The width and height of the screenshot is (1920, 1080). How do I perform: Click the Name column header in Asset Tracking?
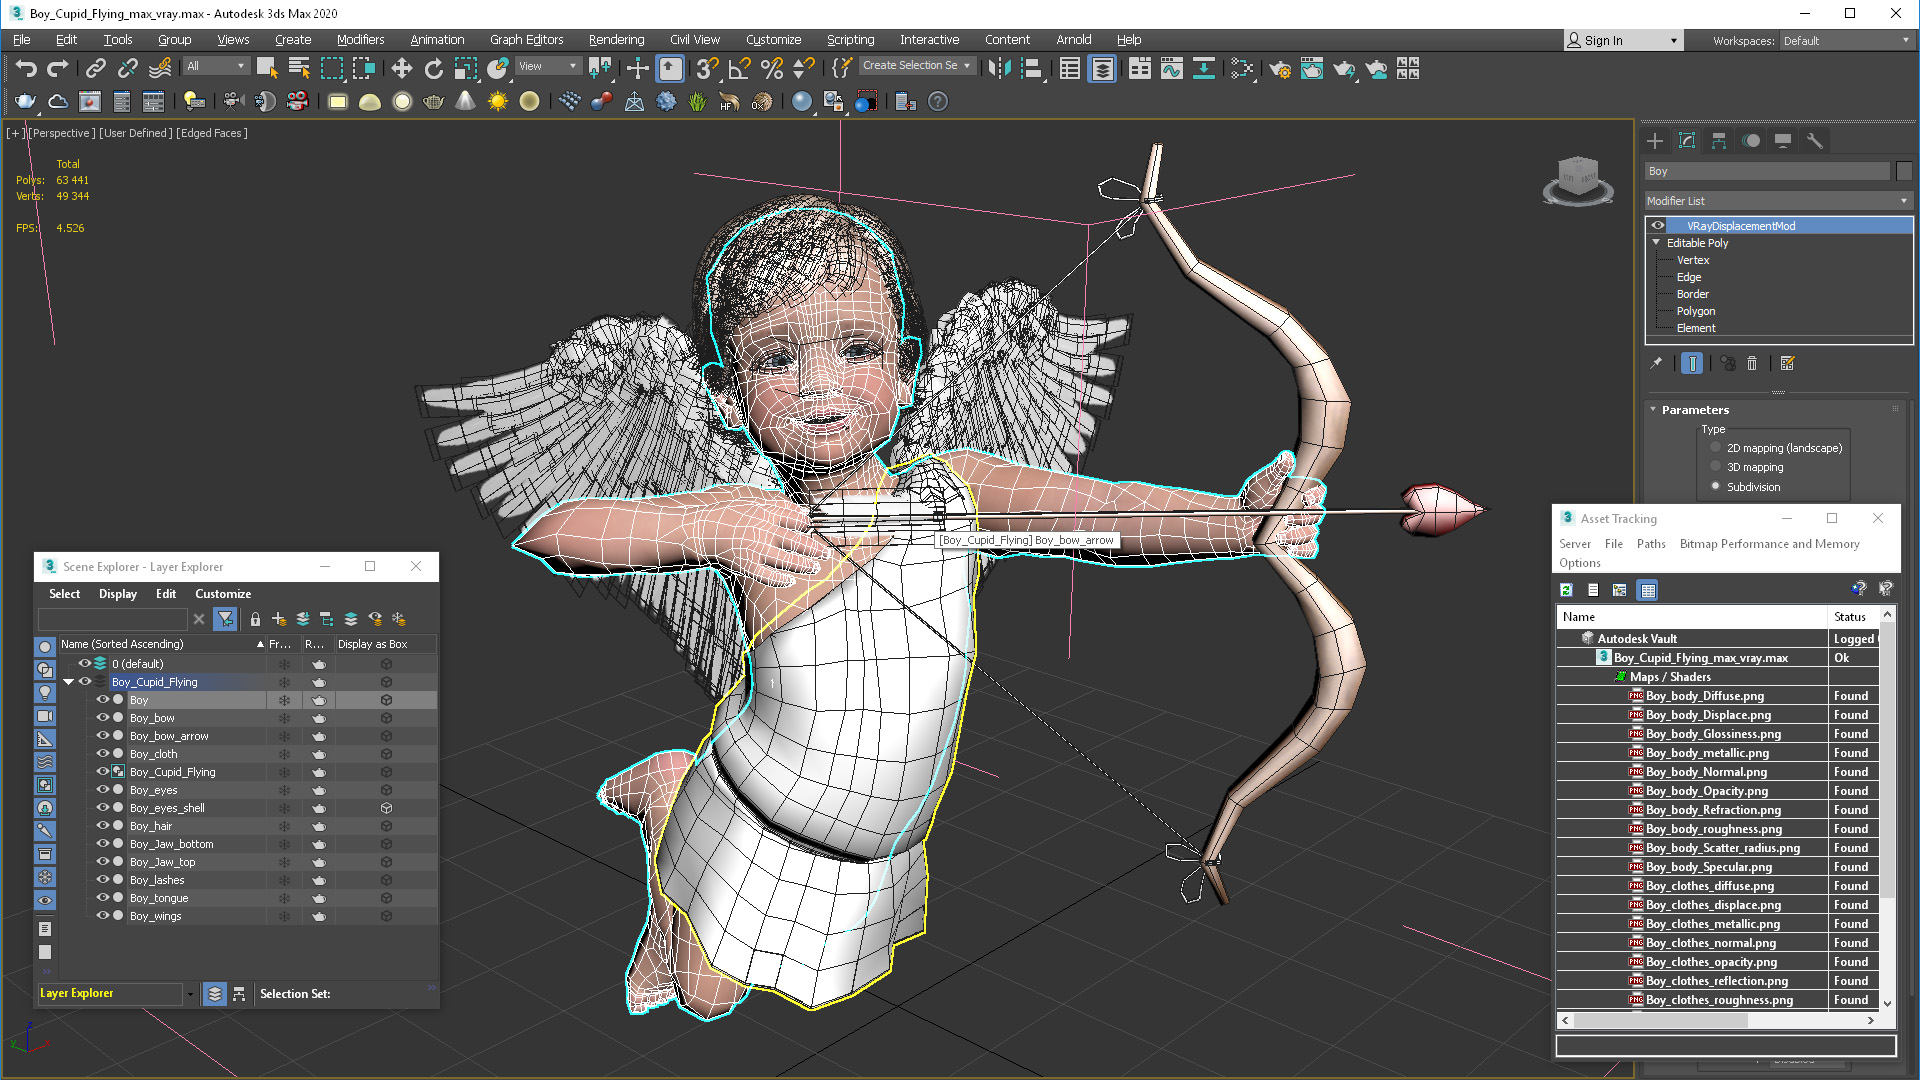1692,617
